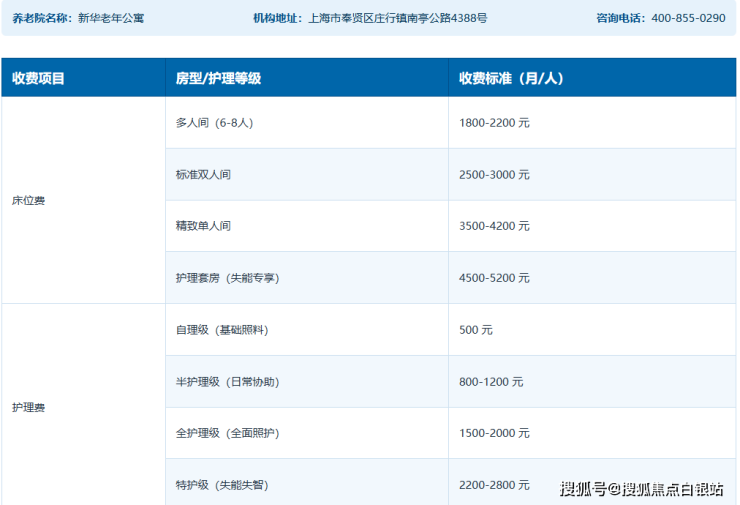Click the price 2200-2800 元
740x505 pixels.
pyautogui.click(x=494, y=485)
